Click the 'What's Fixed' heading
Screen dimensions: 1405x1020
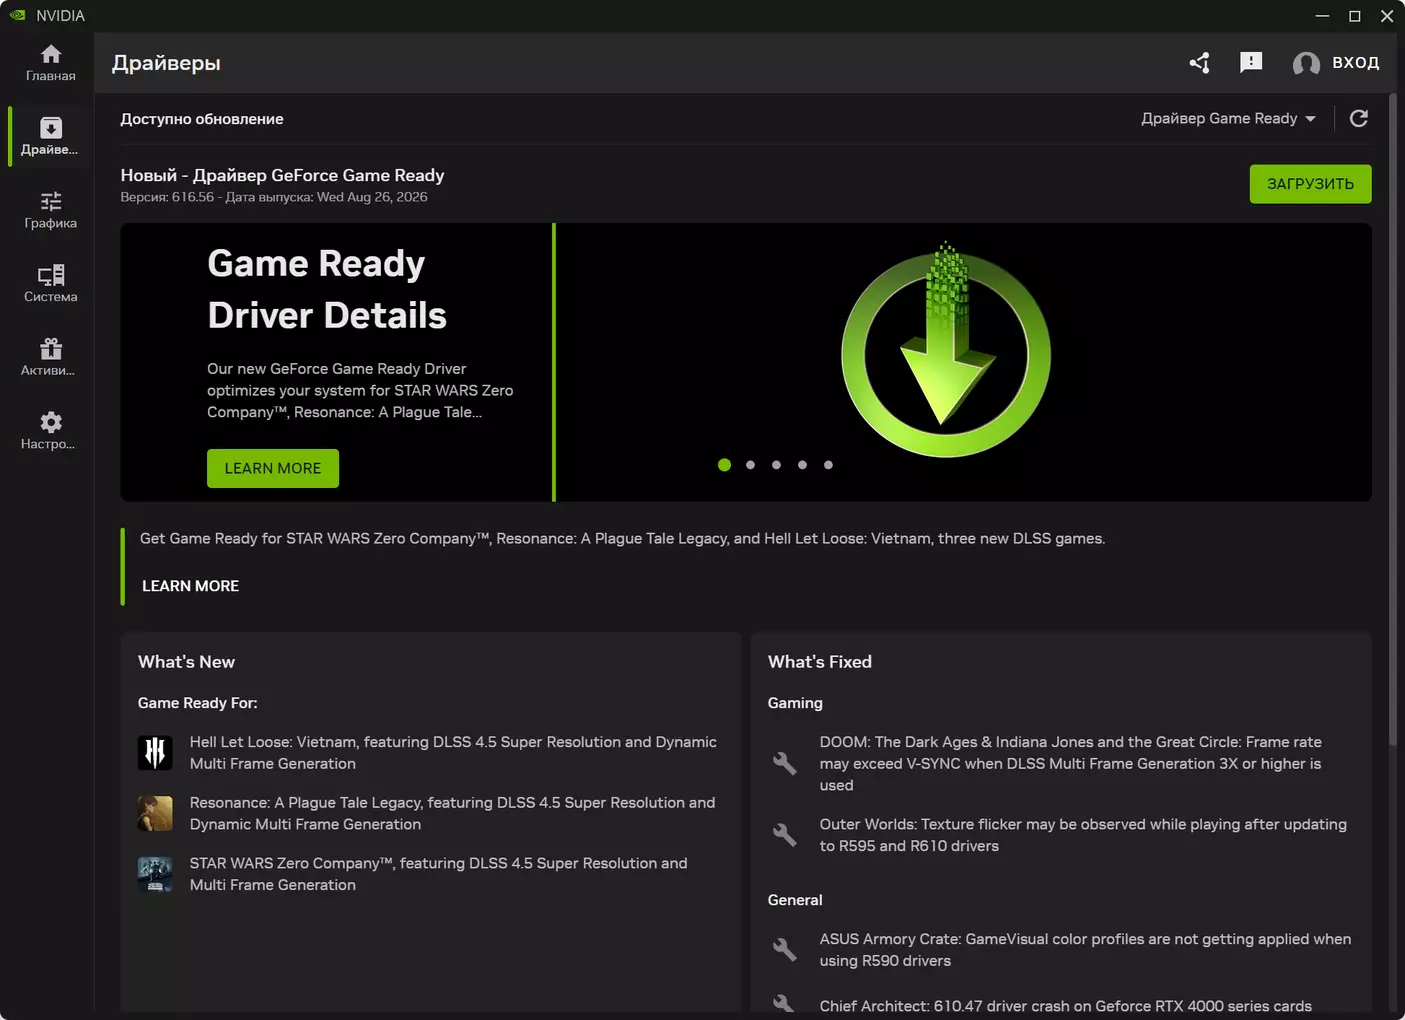click(x=820, y=662)
